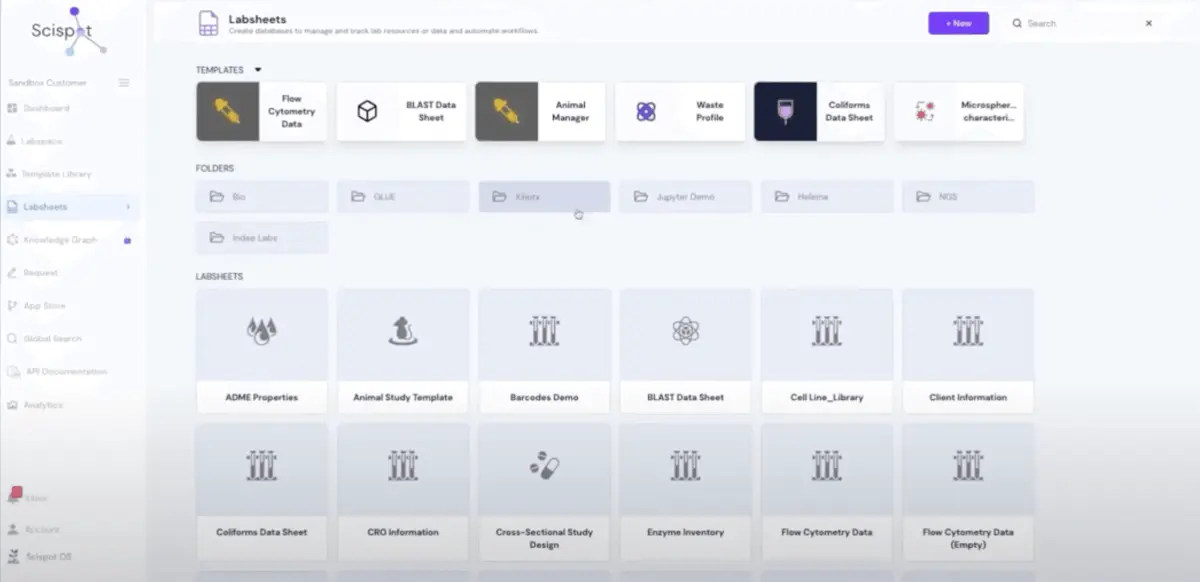The width and height of the screenshot is (1200, 582).
Task: Open the ADME Properties label
Action: tap(262, 397)
